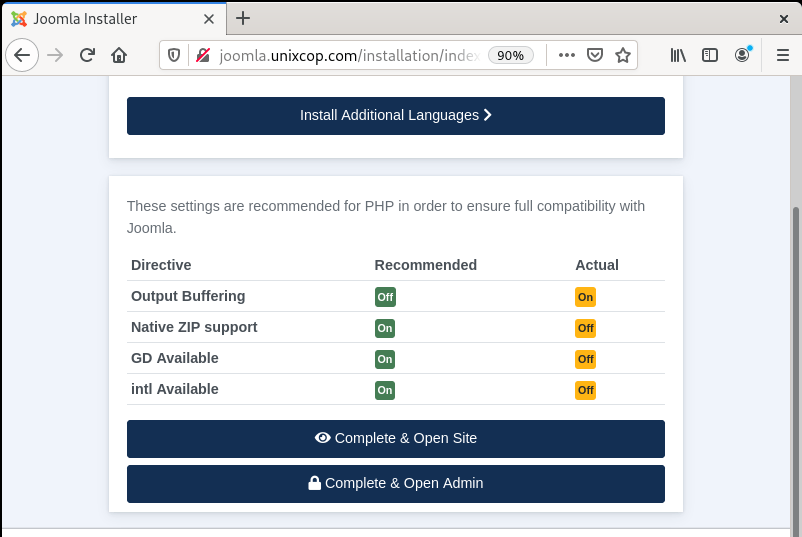
Task: Bookmark this page with the star
Action: coord(623,55)
